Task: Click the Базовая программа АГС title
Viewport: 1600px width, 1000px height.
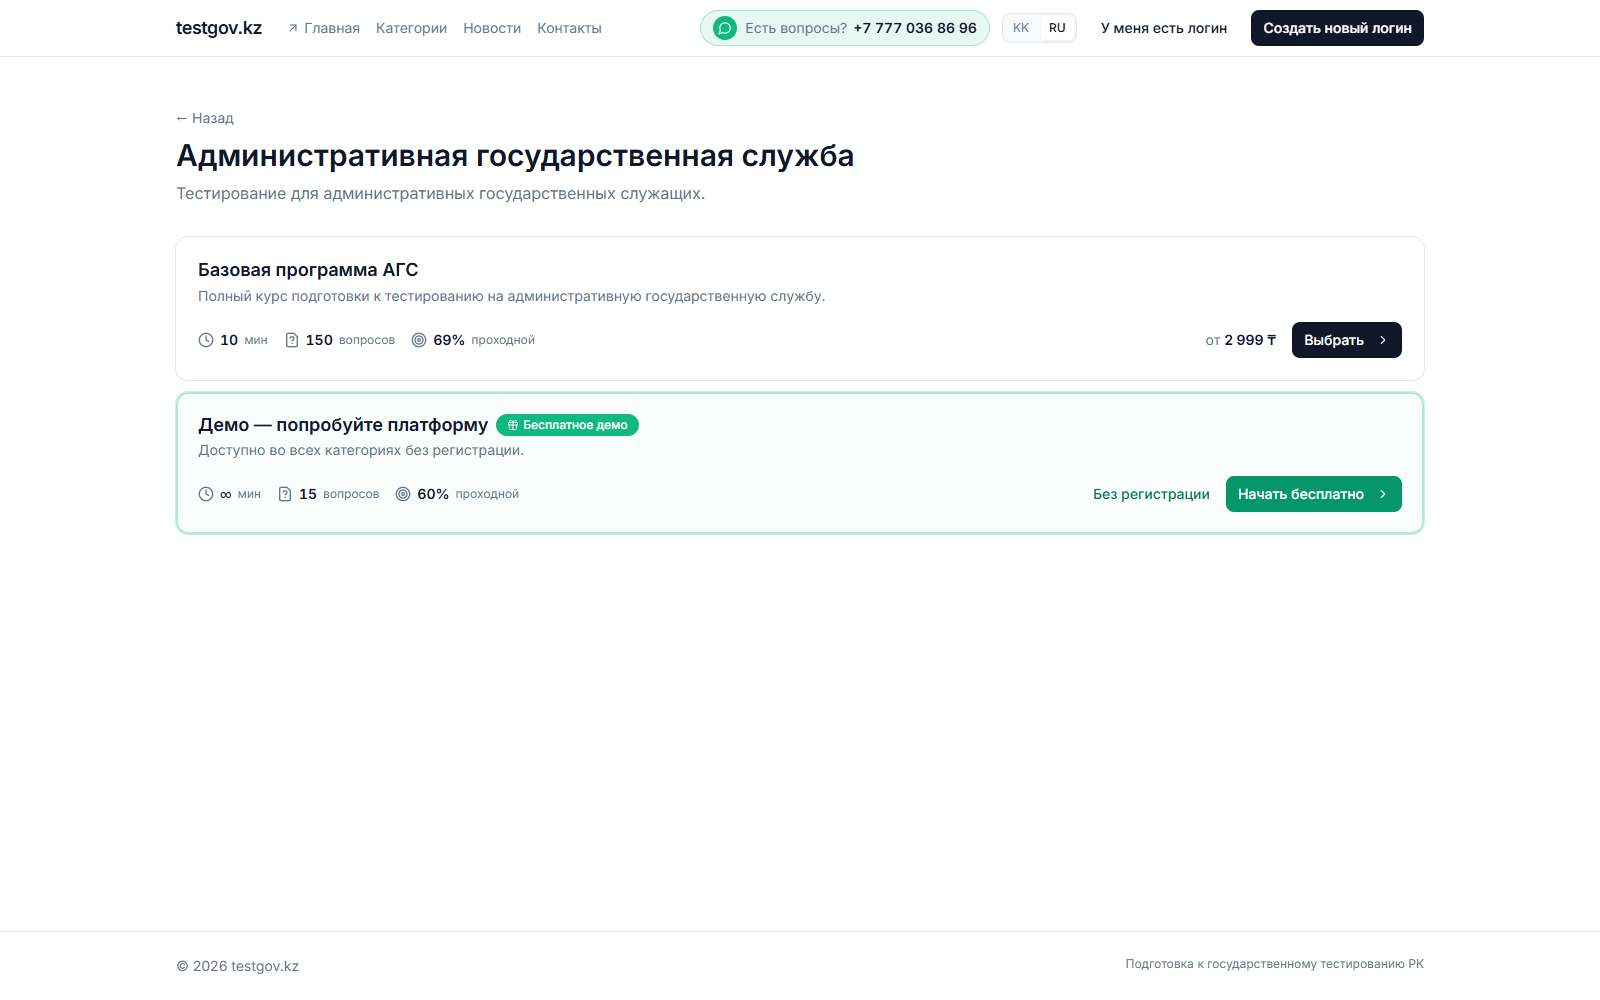Action: point(308,270)
